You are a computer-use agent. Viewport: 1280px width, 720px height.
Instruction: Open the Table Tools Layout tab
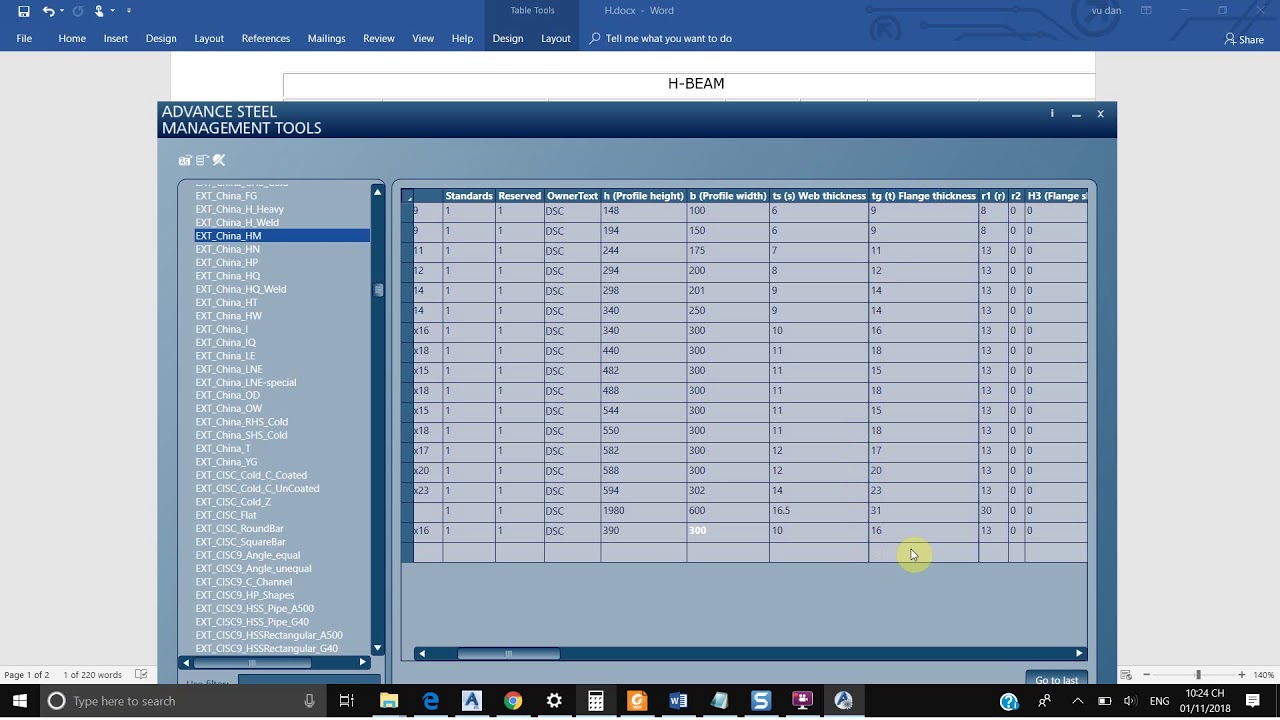(556, 38)
